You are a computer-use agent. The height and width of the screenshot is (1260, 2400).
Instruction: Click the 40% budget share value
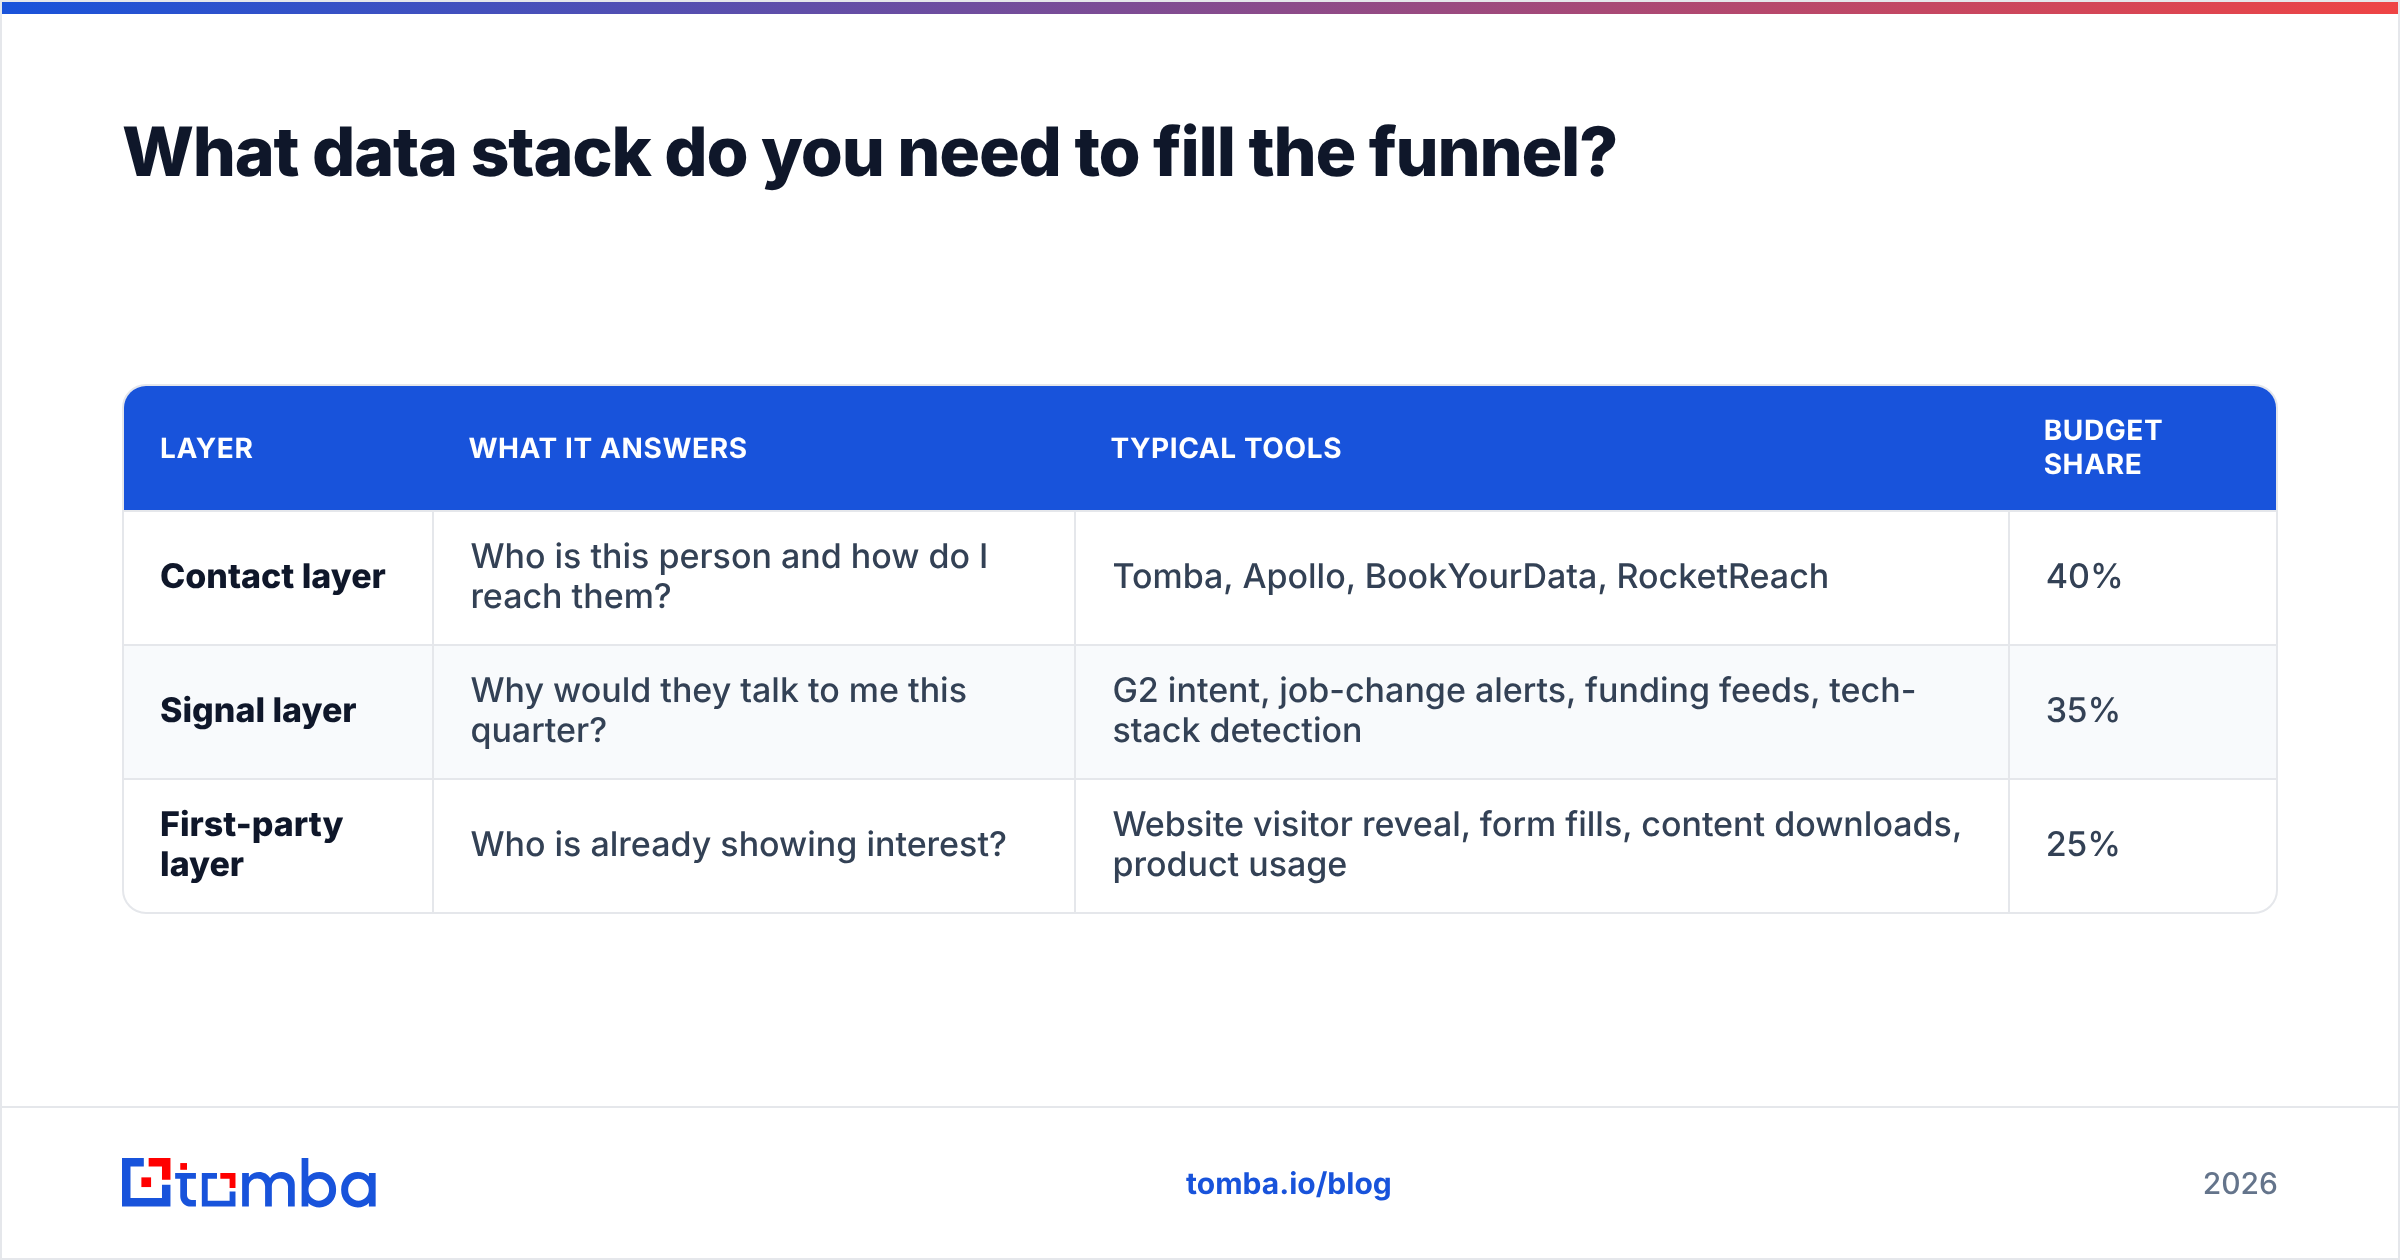(x=2084, y=577)
